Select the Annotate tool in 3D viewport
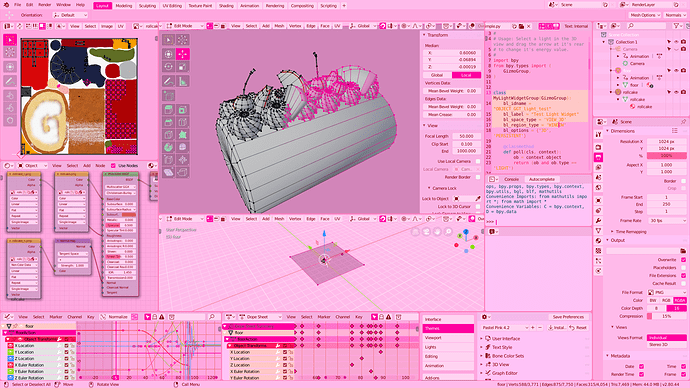Screen dimensions: 690x388 [169, 81]
